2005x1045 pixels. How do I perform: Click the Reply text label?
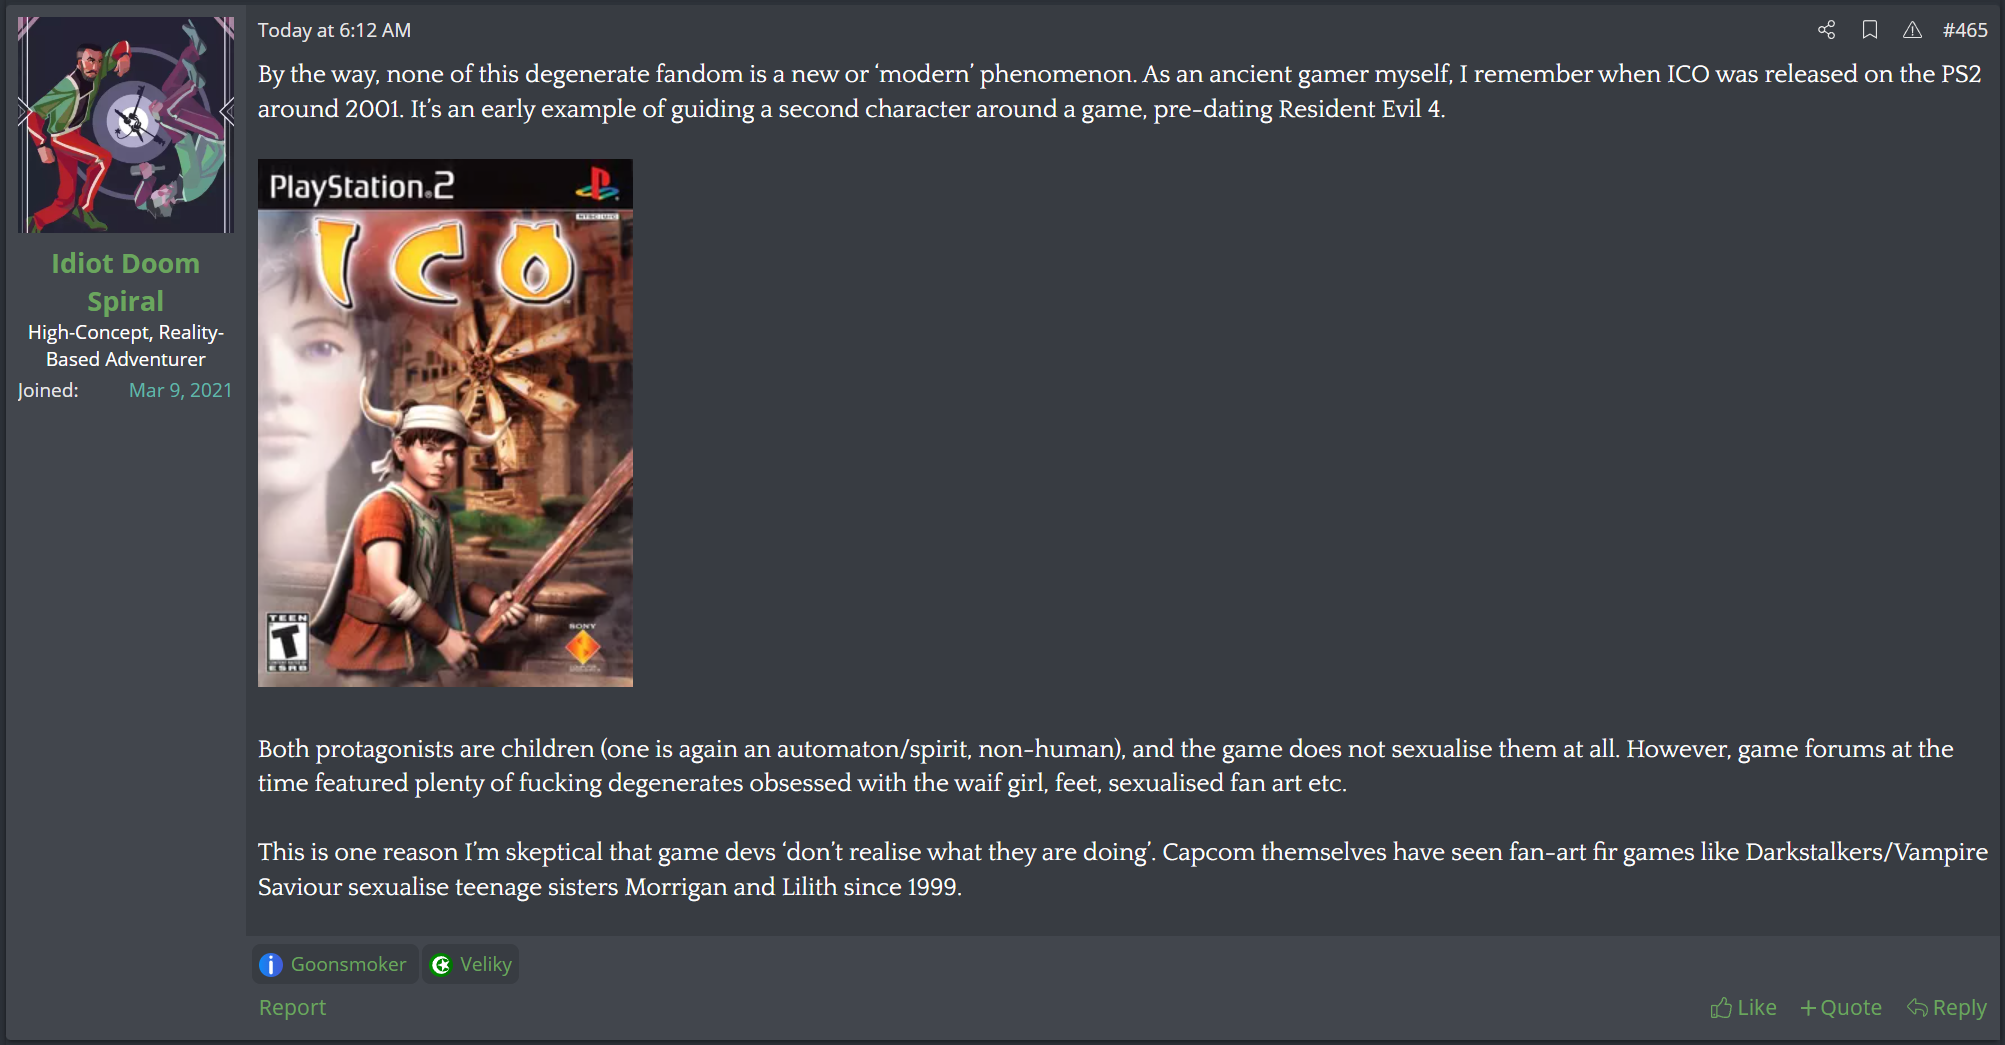point(1960,1007)
